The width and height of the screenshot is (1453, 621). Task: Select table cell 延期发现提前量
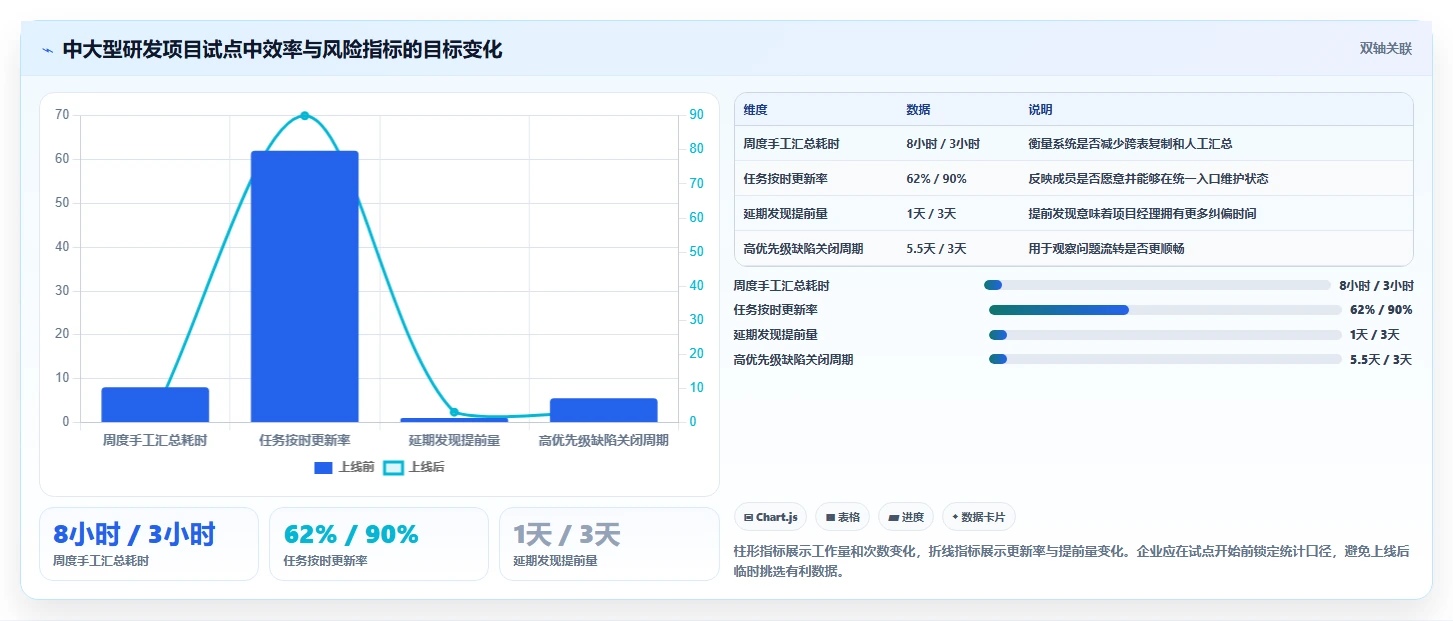coord(785,214)
